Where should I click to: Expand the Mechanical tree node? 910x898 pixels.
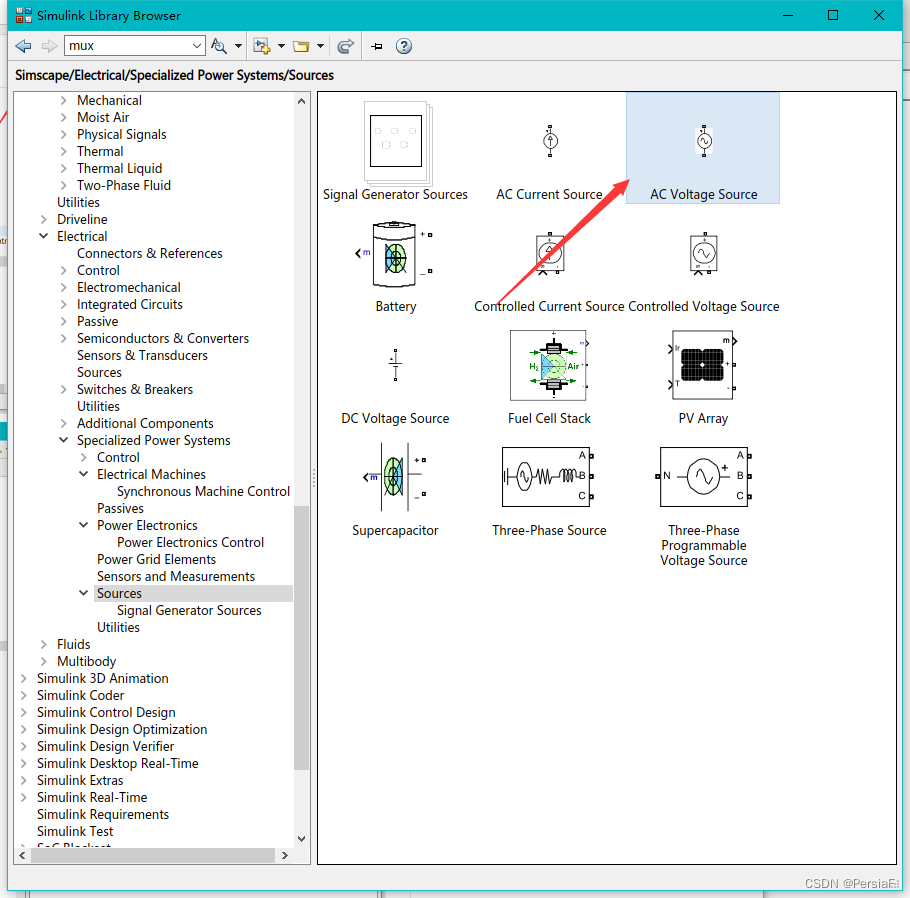pos(63,100)
